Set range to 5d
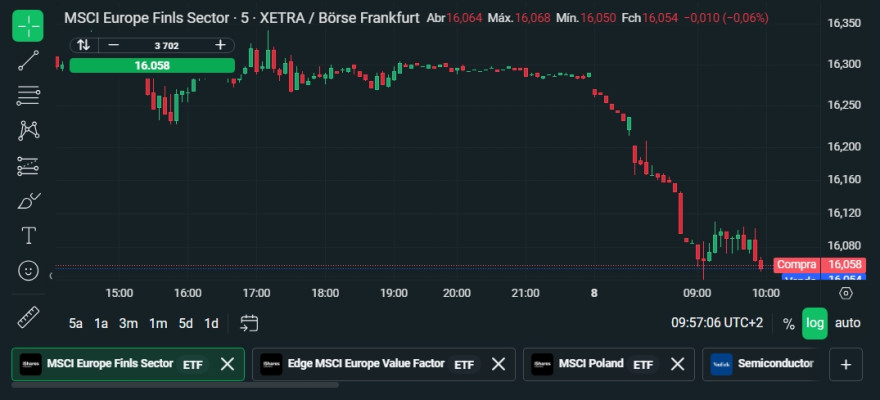880x400 pixels. tap(186, 324)
